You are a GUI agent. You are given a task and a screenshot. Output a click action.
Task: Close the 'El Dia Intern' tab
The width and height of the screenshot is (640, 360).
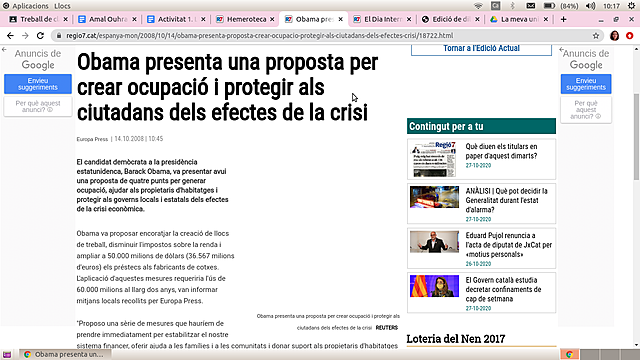pyautogui.click(x=409, y=19)
